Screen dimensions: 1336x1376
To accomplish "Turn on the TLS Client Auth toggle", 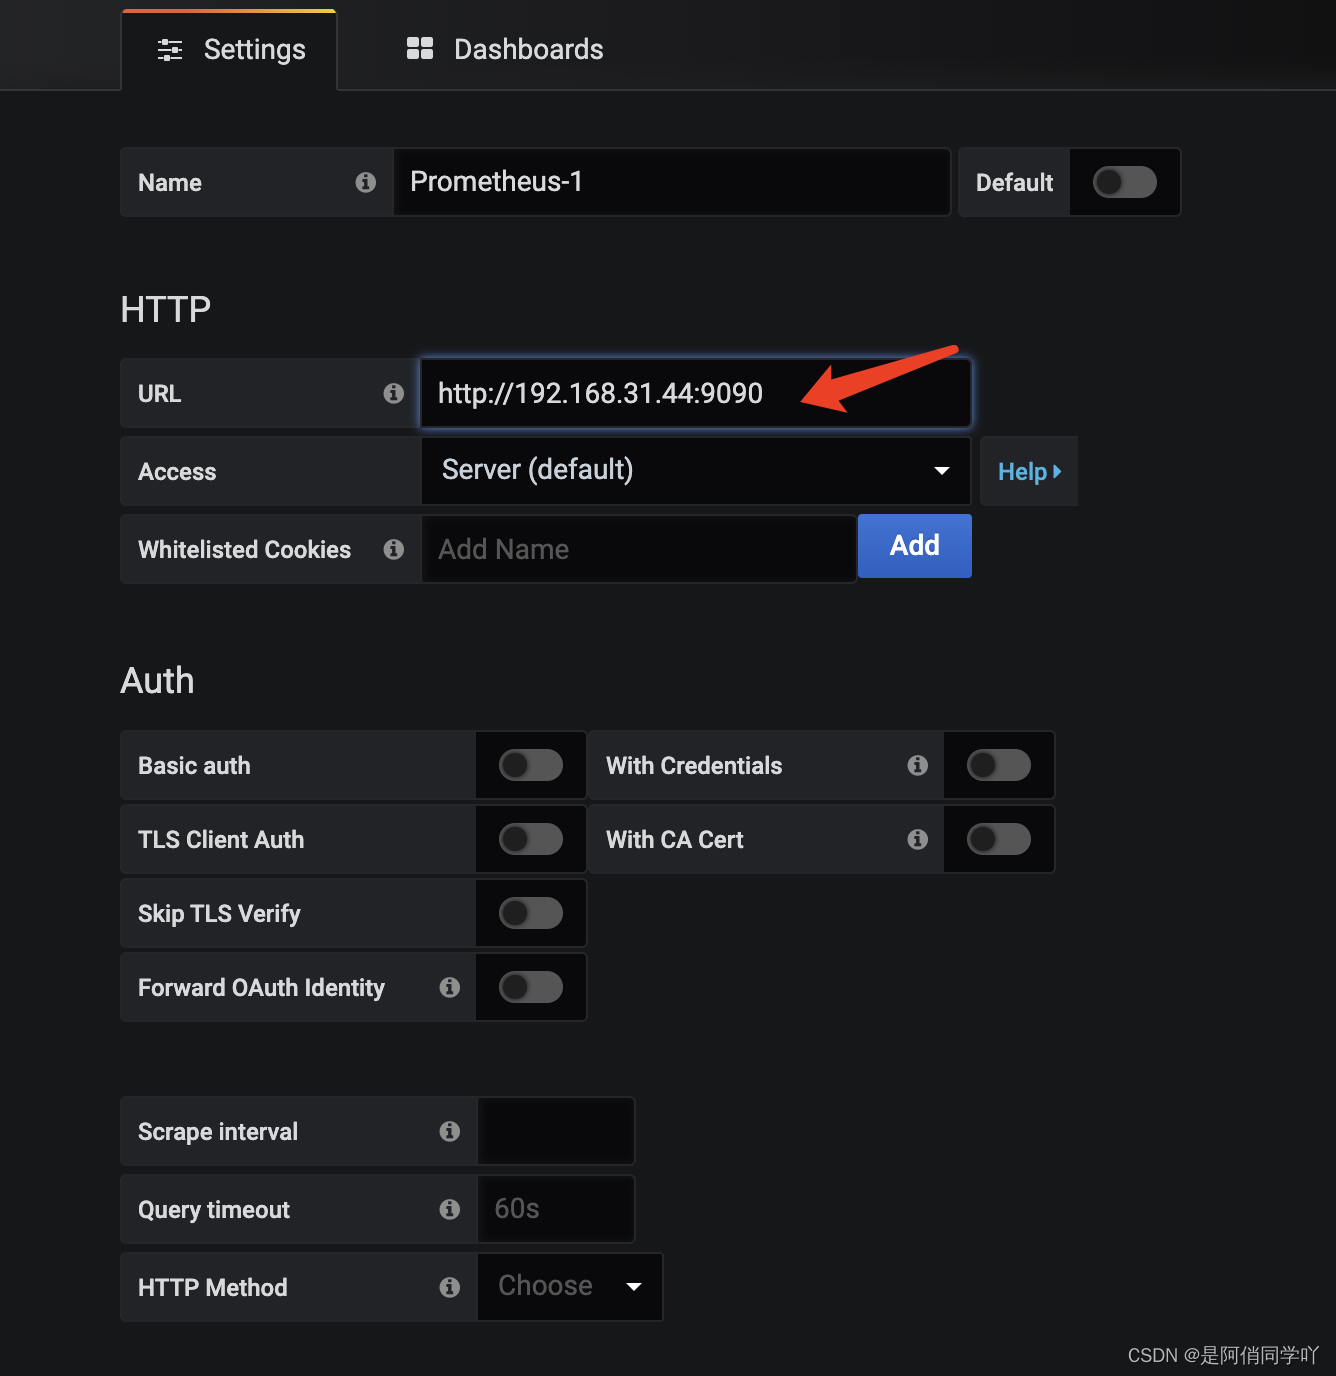I will pos(531,839).
